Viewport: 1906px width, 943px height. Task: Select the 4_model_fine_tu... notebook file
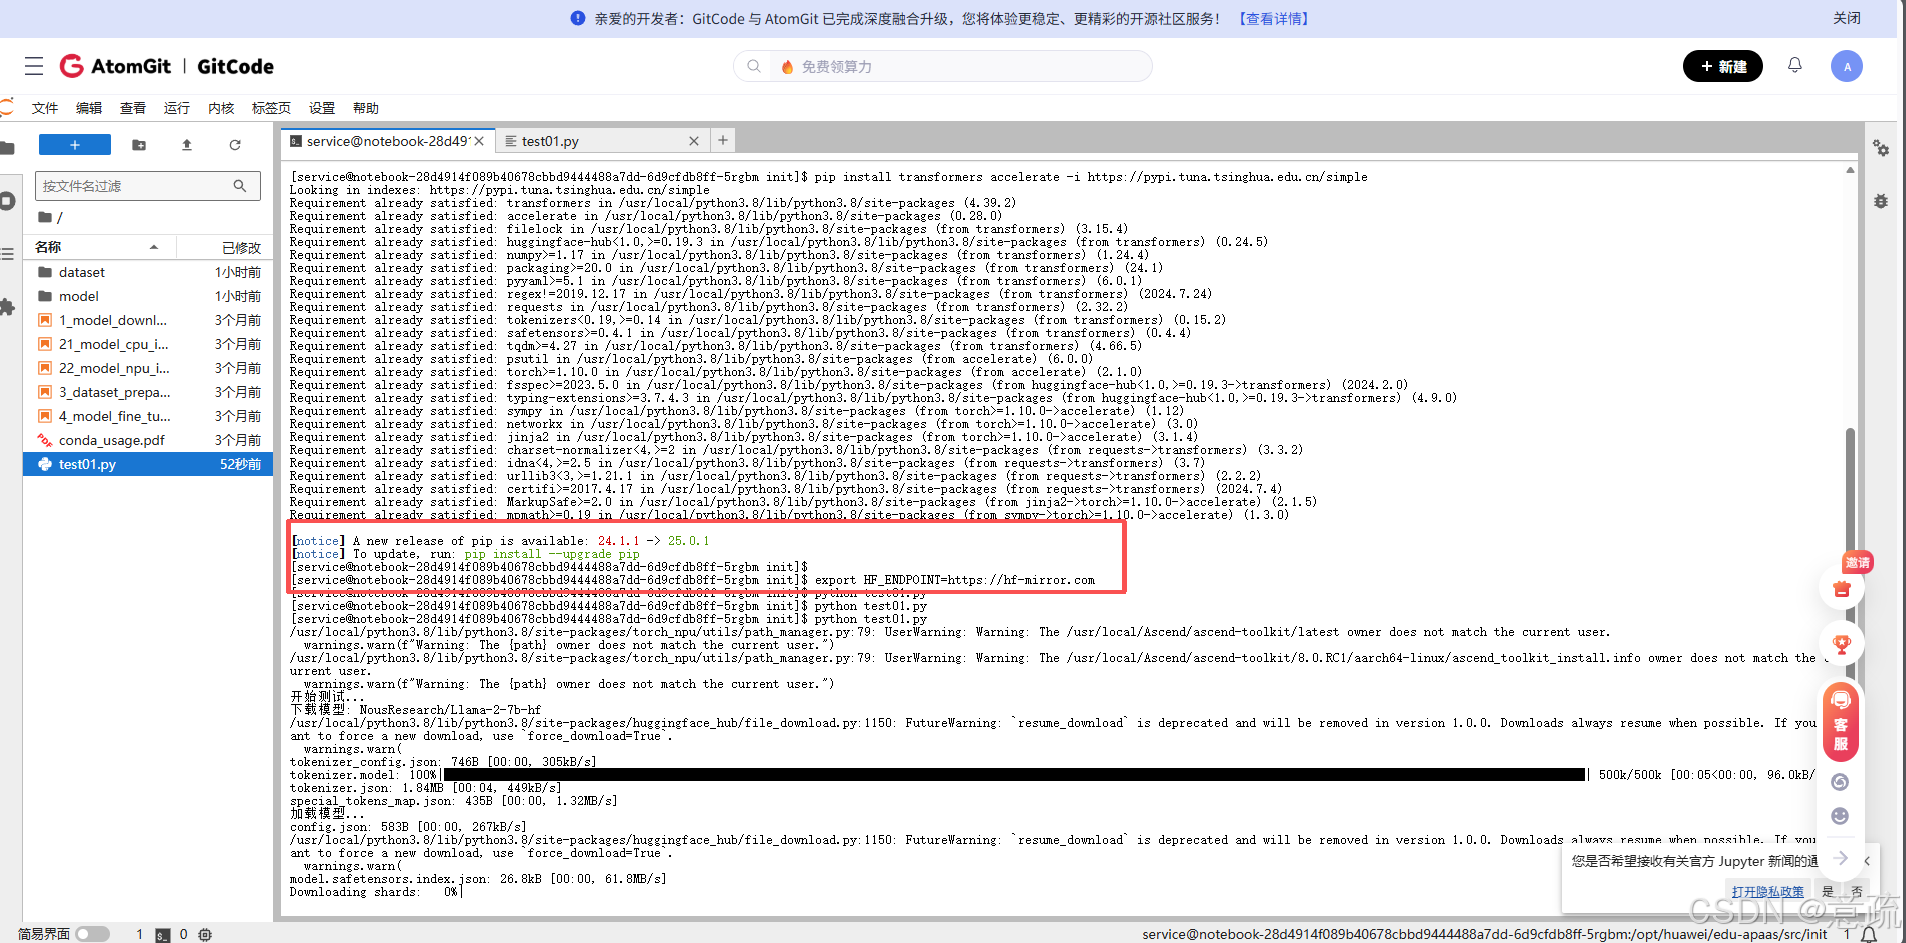148,416
